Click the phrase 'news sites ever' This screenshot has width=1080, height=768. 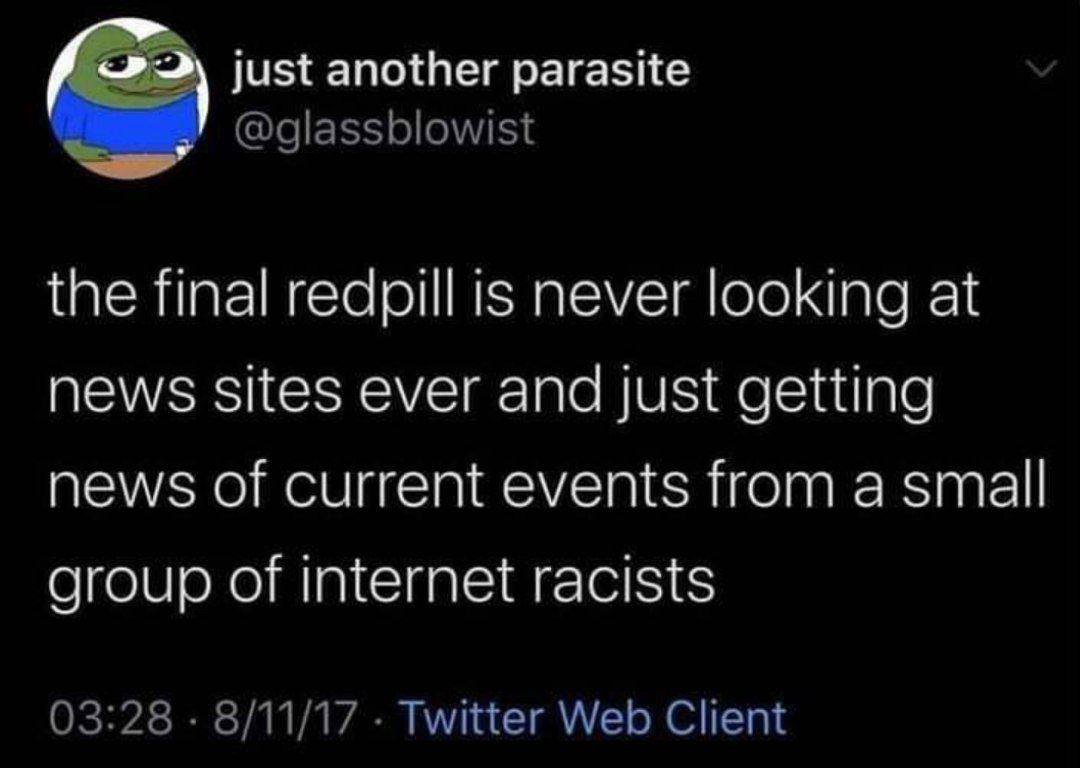coord(262,392)
